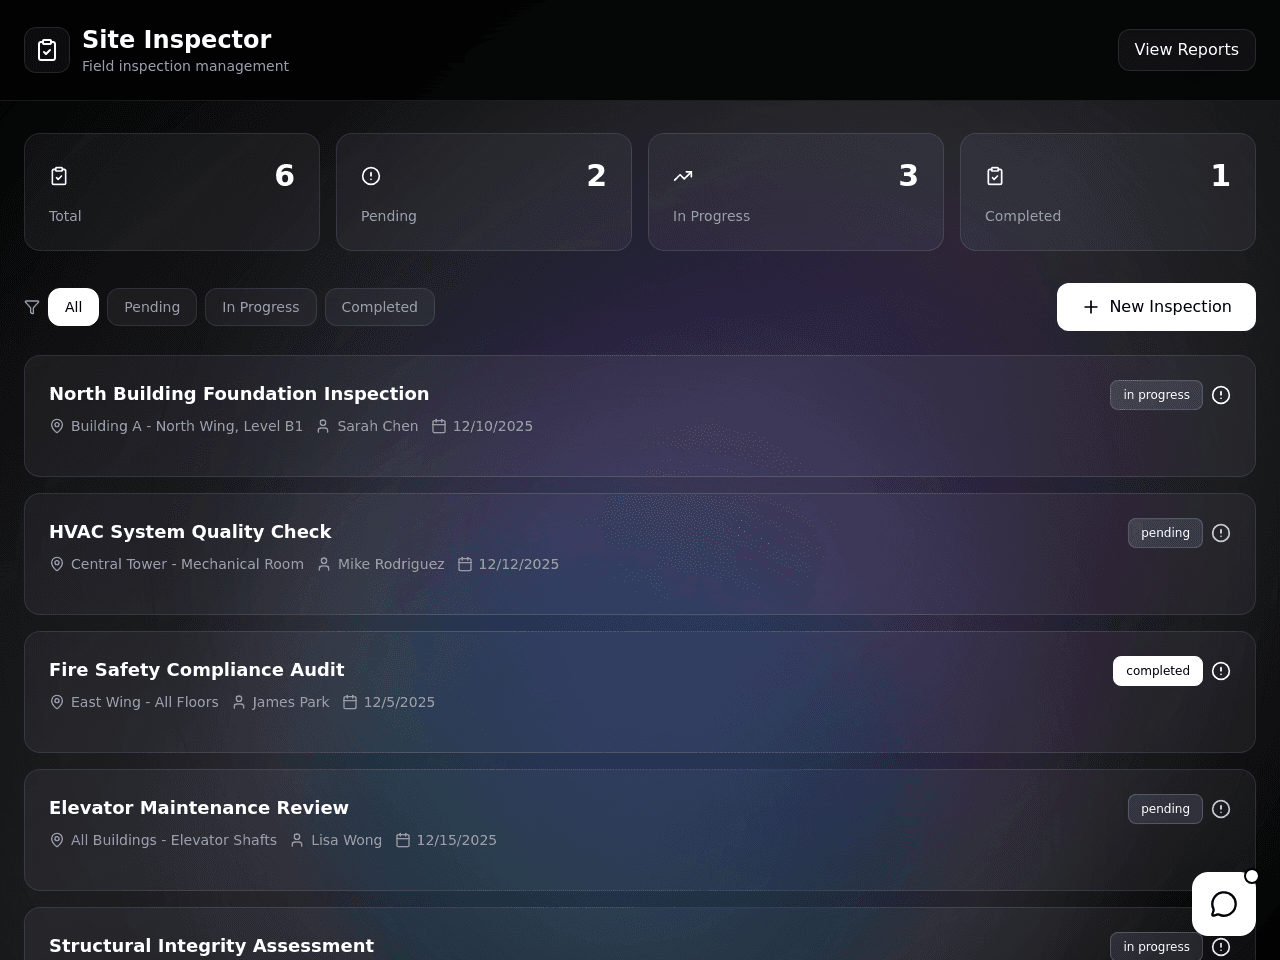Open the chat bubble widget
Viewport: 1280px width, 960px height.
(x=1224, y=904)
